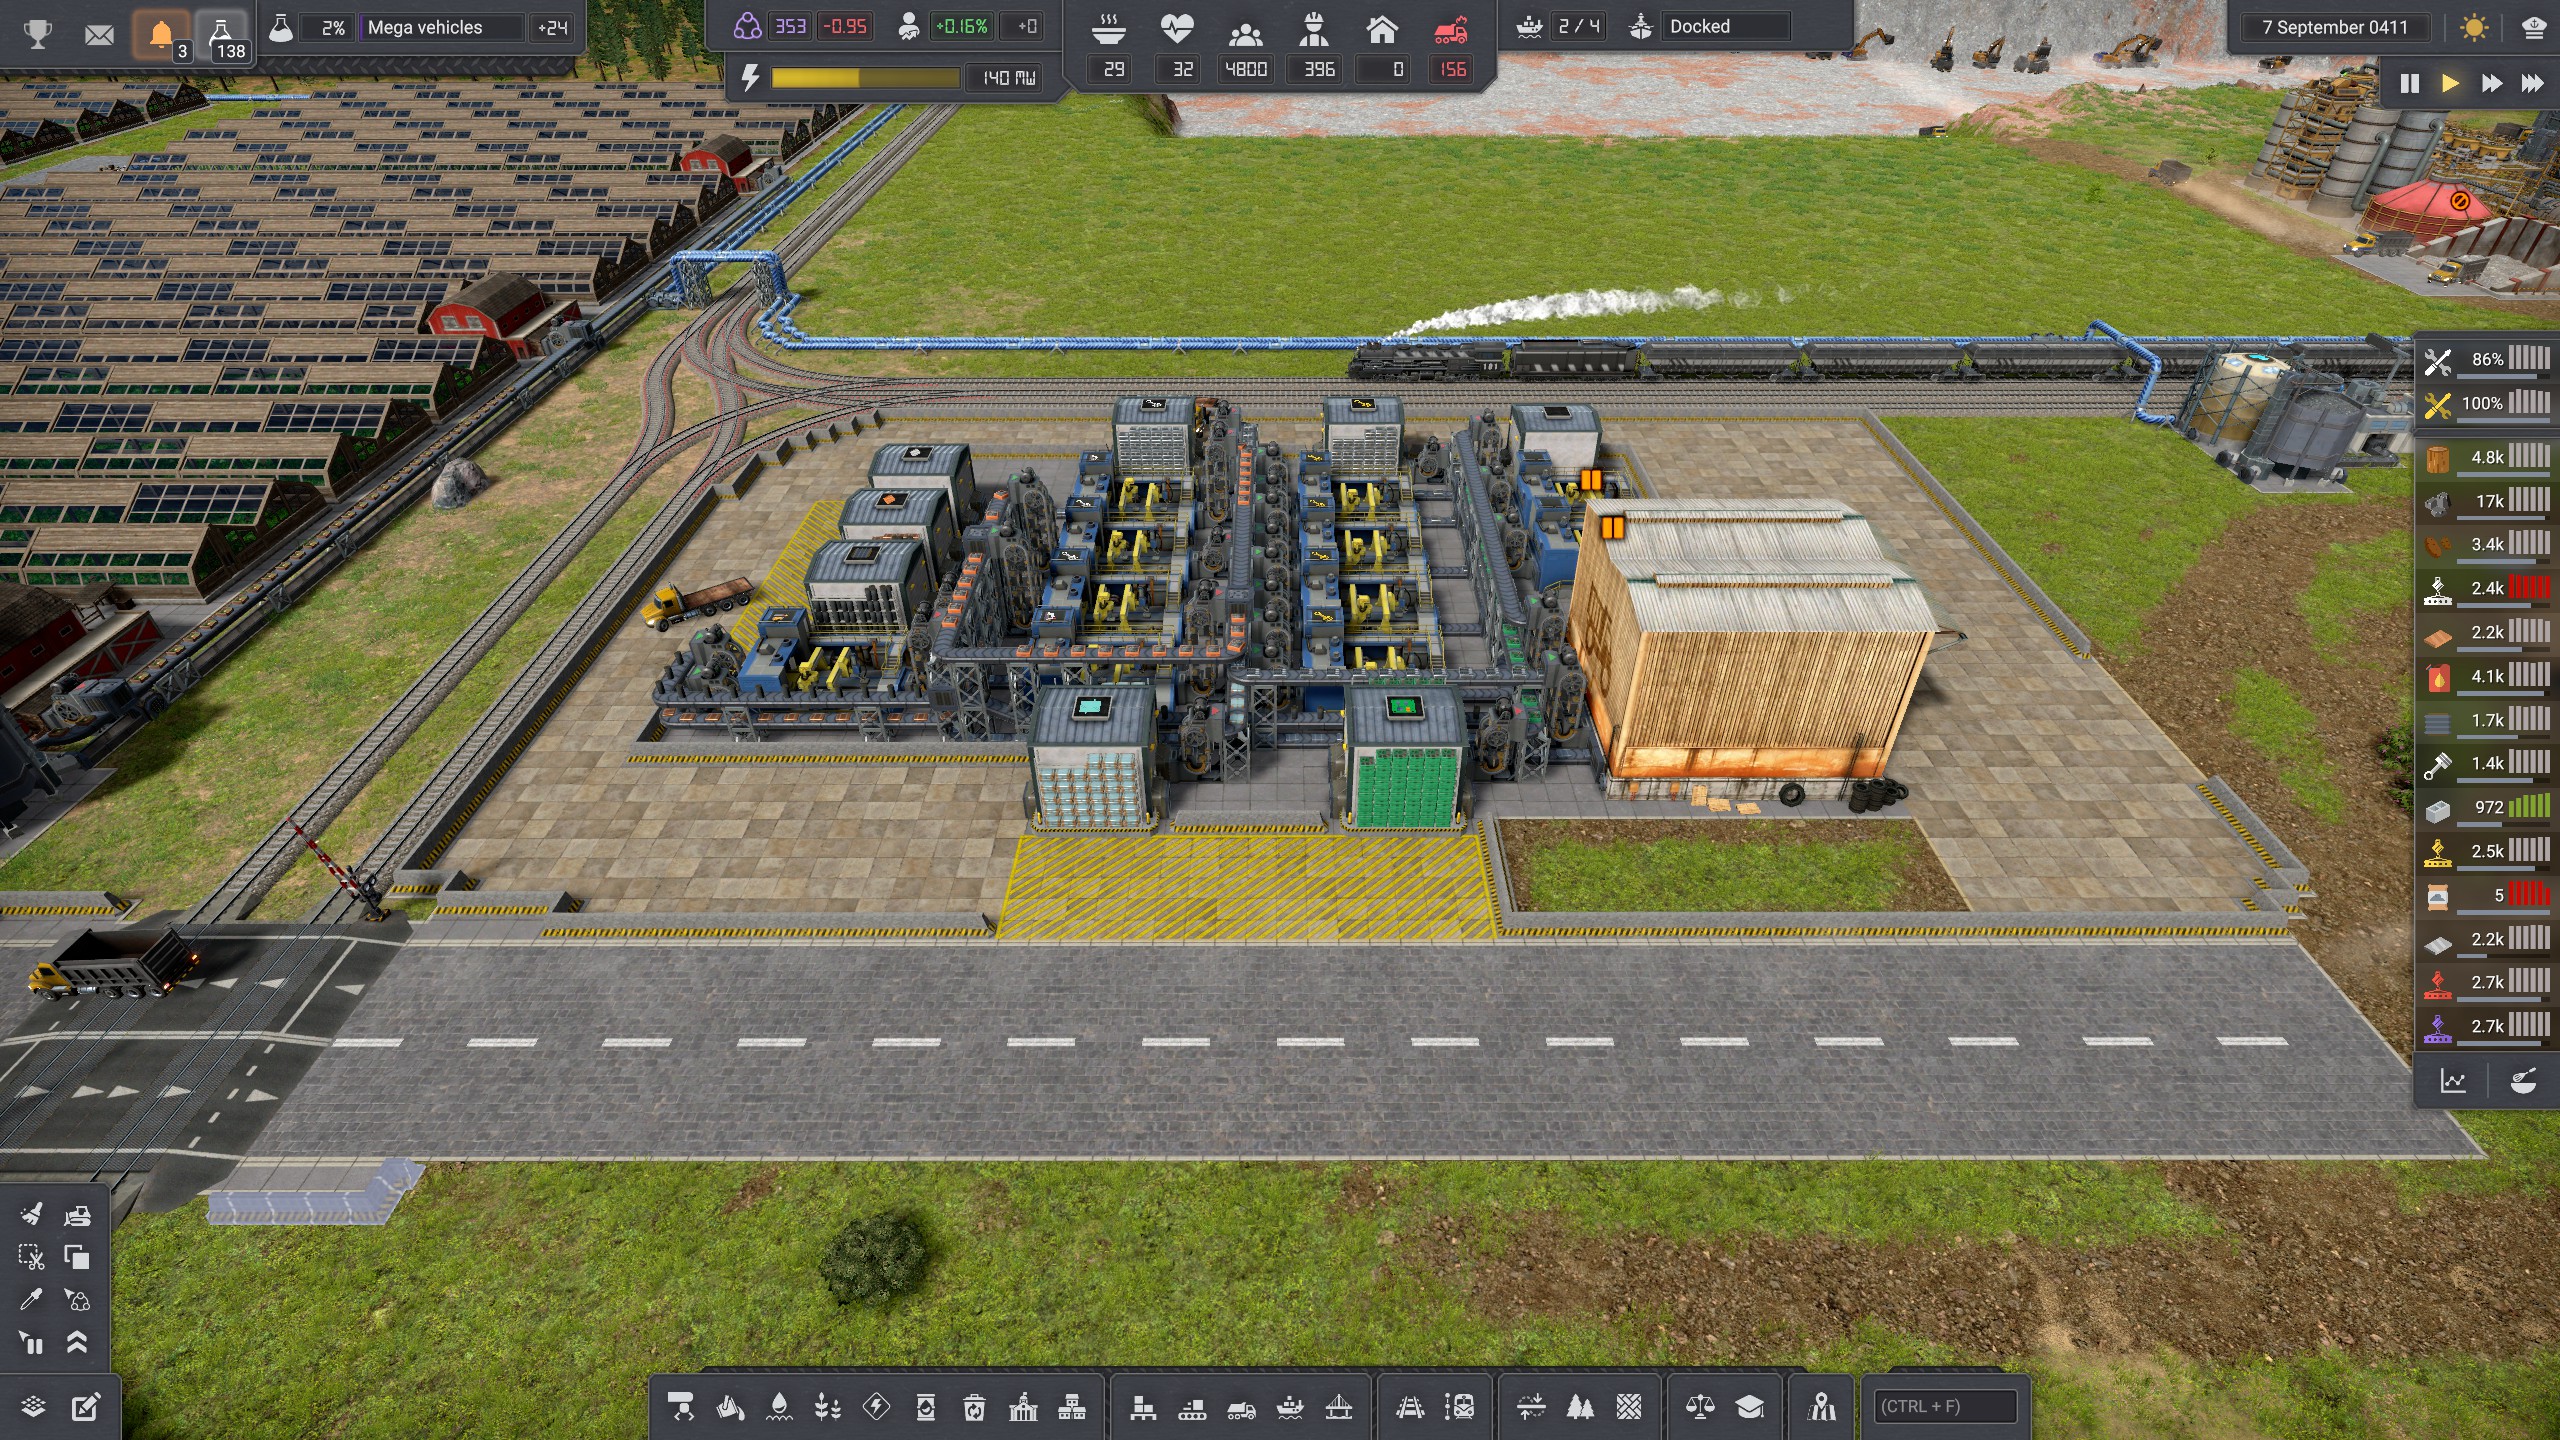Pause the game
Image resolution: width=2560 pixels, height=1440 pixels.
[2410, 83]
